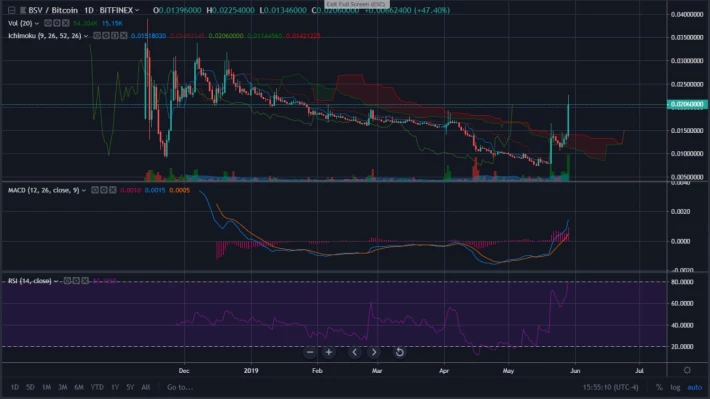
Task: Select 6M time range
Action: point(79,387)
